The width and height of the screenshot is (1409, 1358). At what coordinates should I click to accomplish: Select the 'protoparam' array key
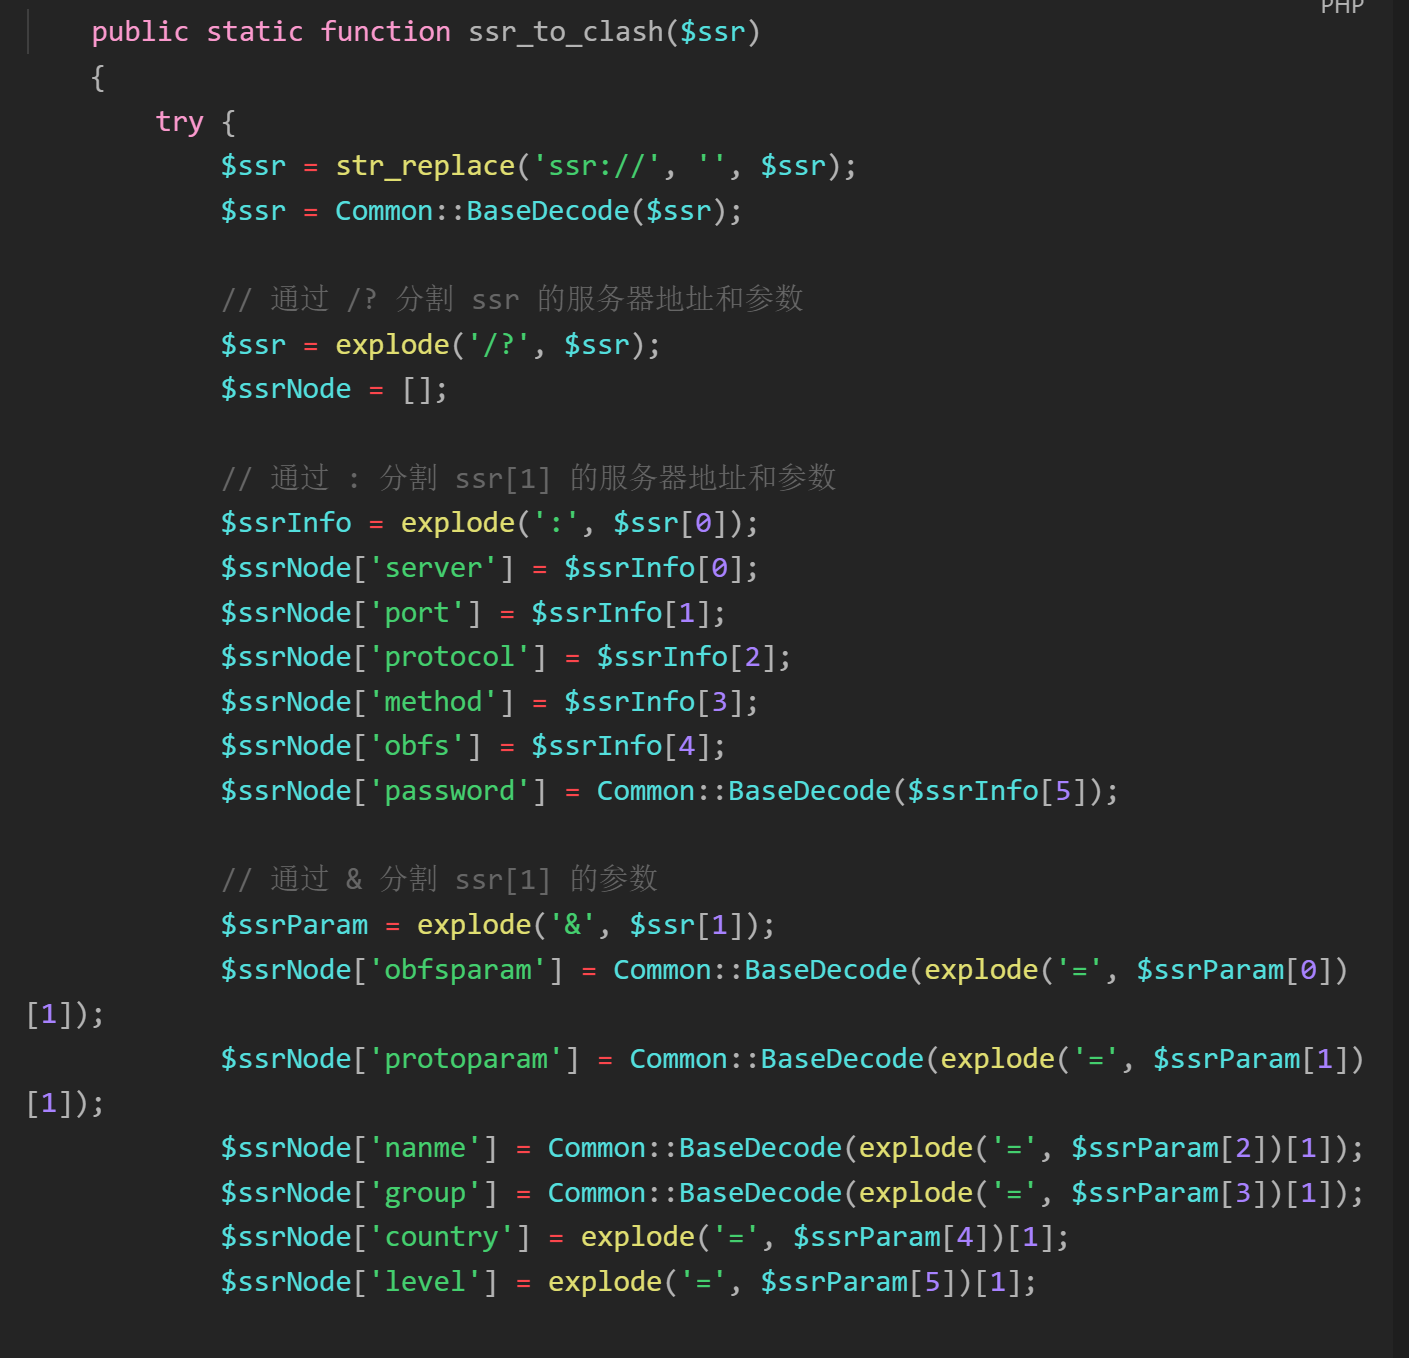(x=466, y=1059)
